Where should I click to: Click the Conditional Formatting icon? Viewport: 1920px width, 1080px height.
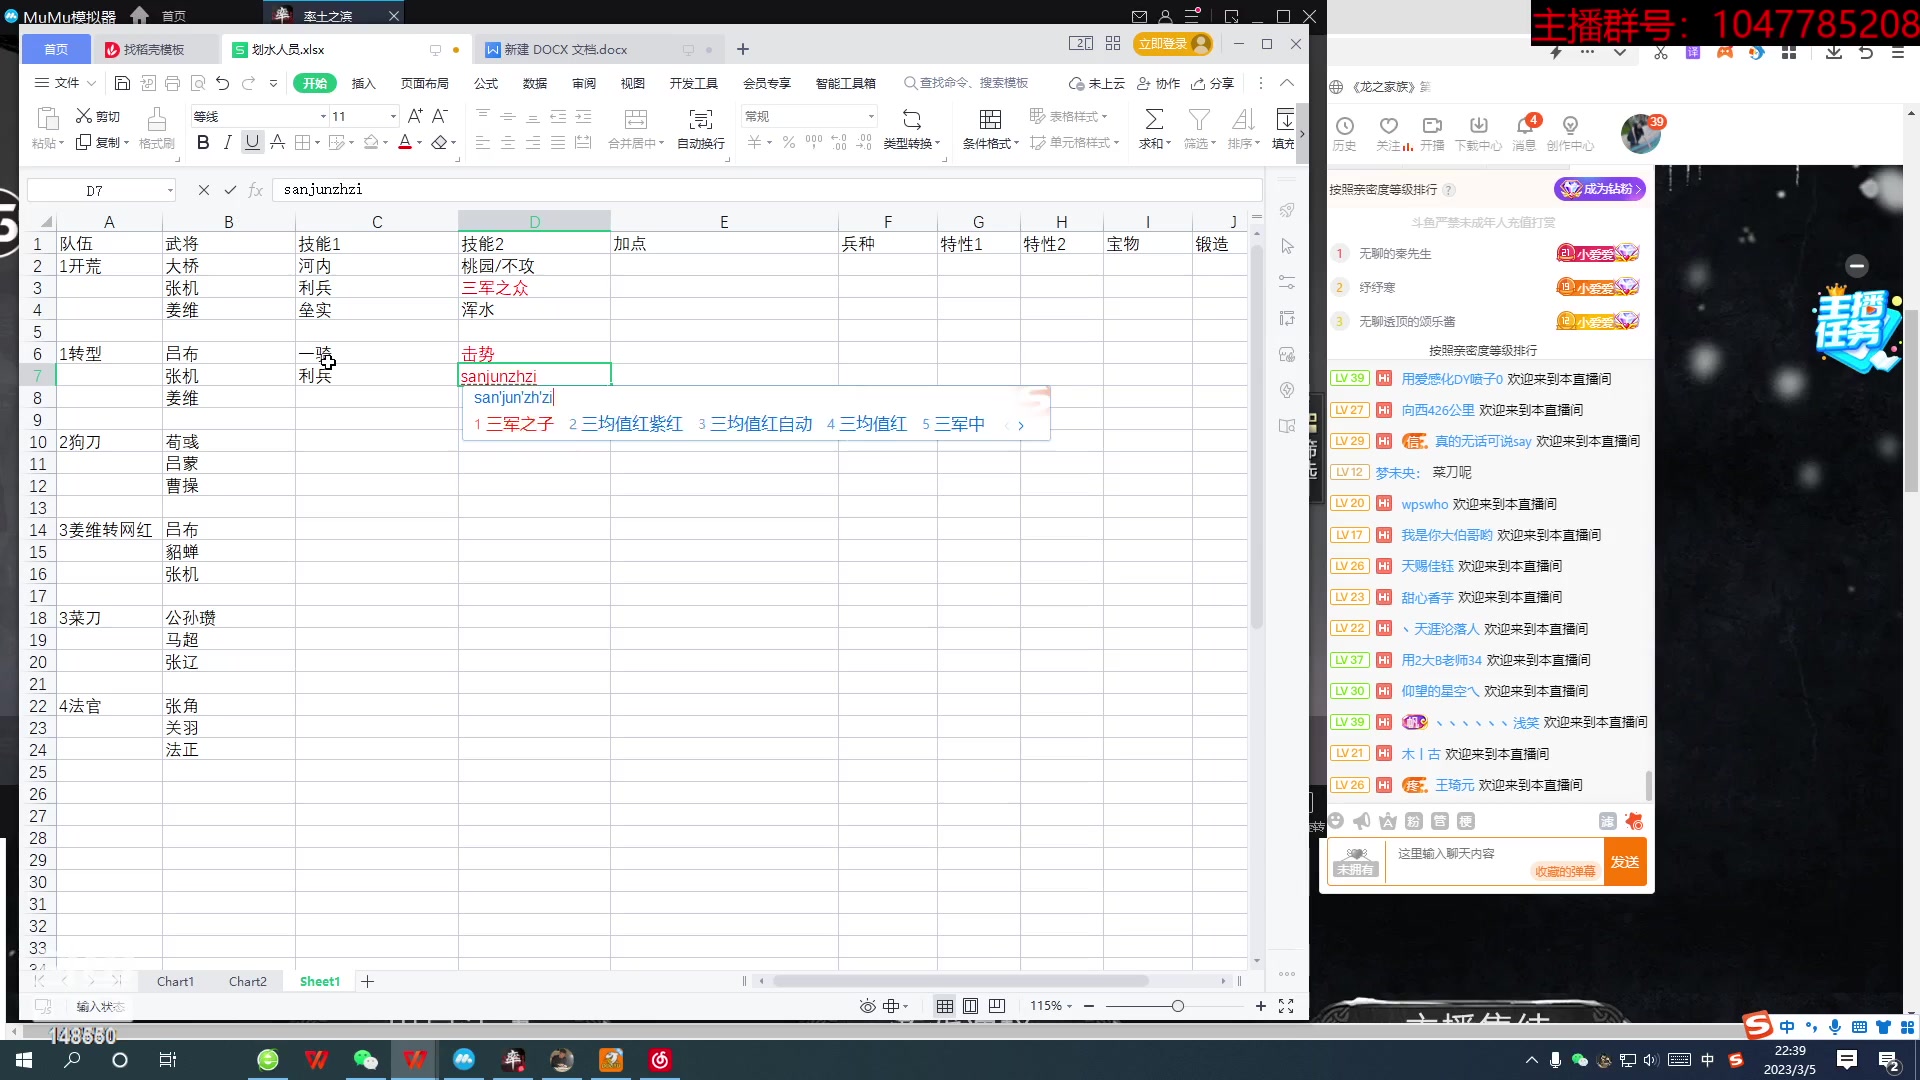[x=990, y=120]
